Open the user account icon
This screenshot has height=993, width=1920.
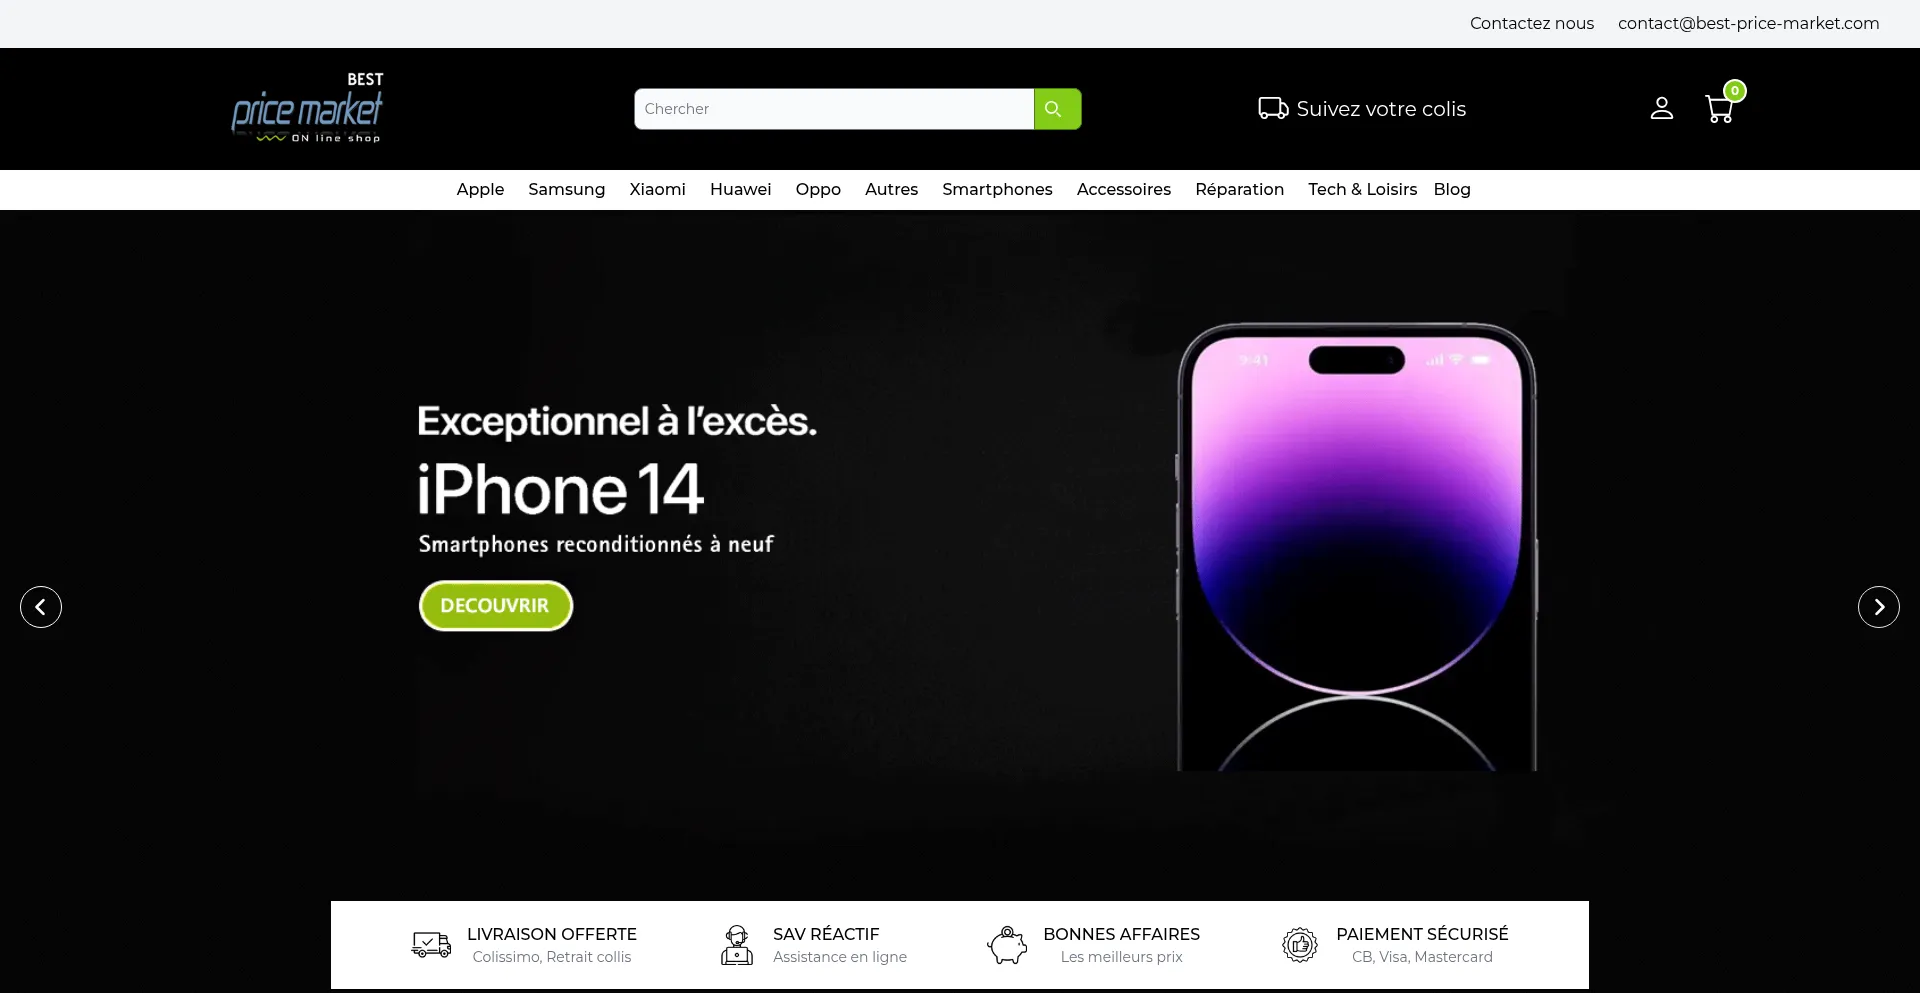(x=1661, y=108)
